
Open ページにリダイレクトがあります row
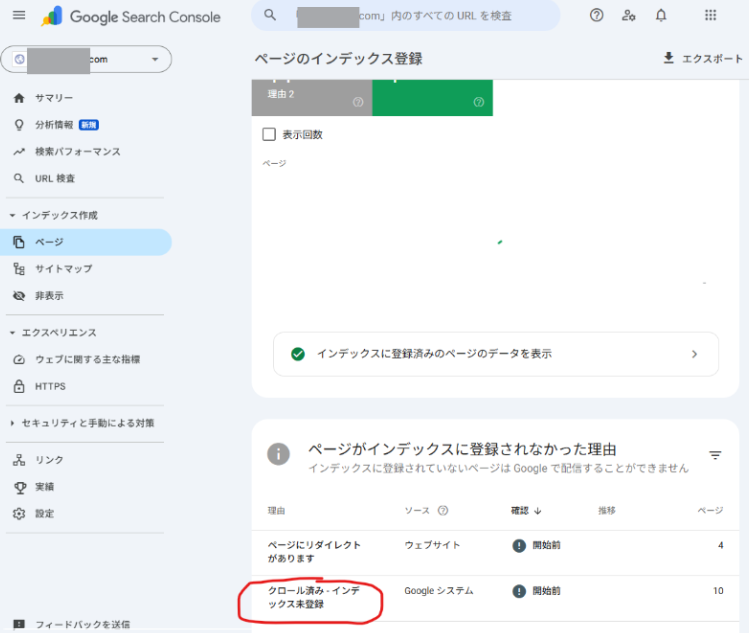click(495, 552)
